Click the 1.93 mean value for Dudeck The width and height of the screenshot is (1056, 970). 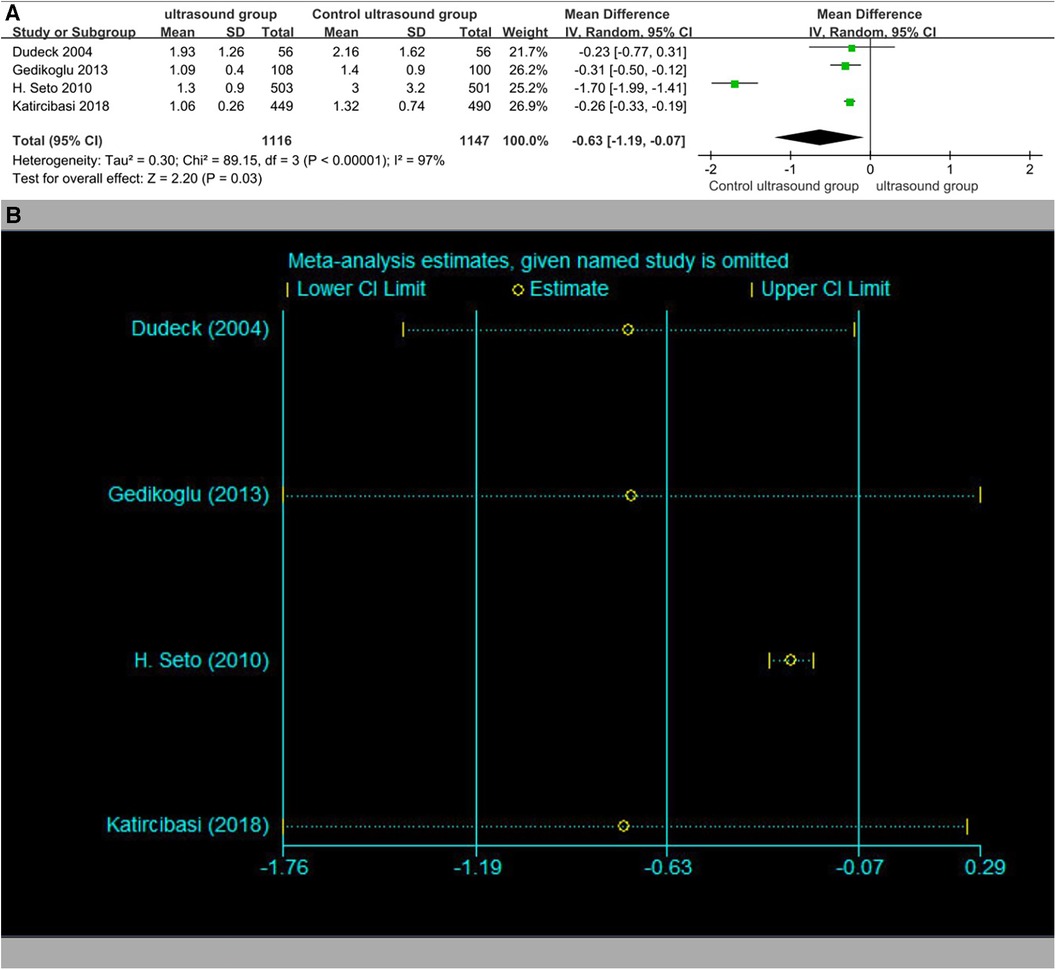click(182, 52)
